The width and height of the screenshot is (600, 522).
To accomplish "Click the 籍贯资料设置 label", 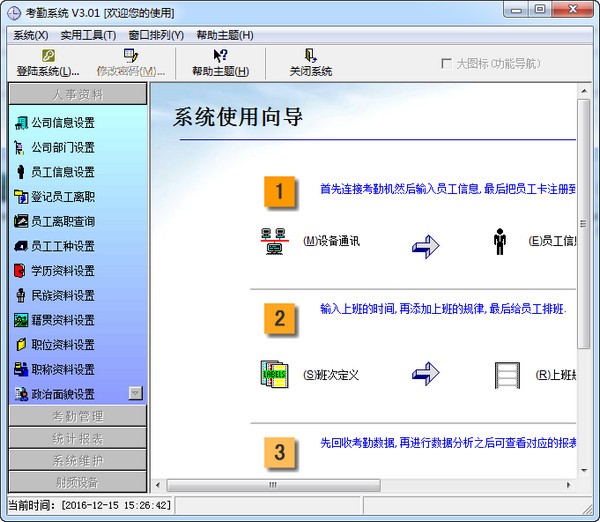I will (63, 320).
